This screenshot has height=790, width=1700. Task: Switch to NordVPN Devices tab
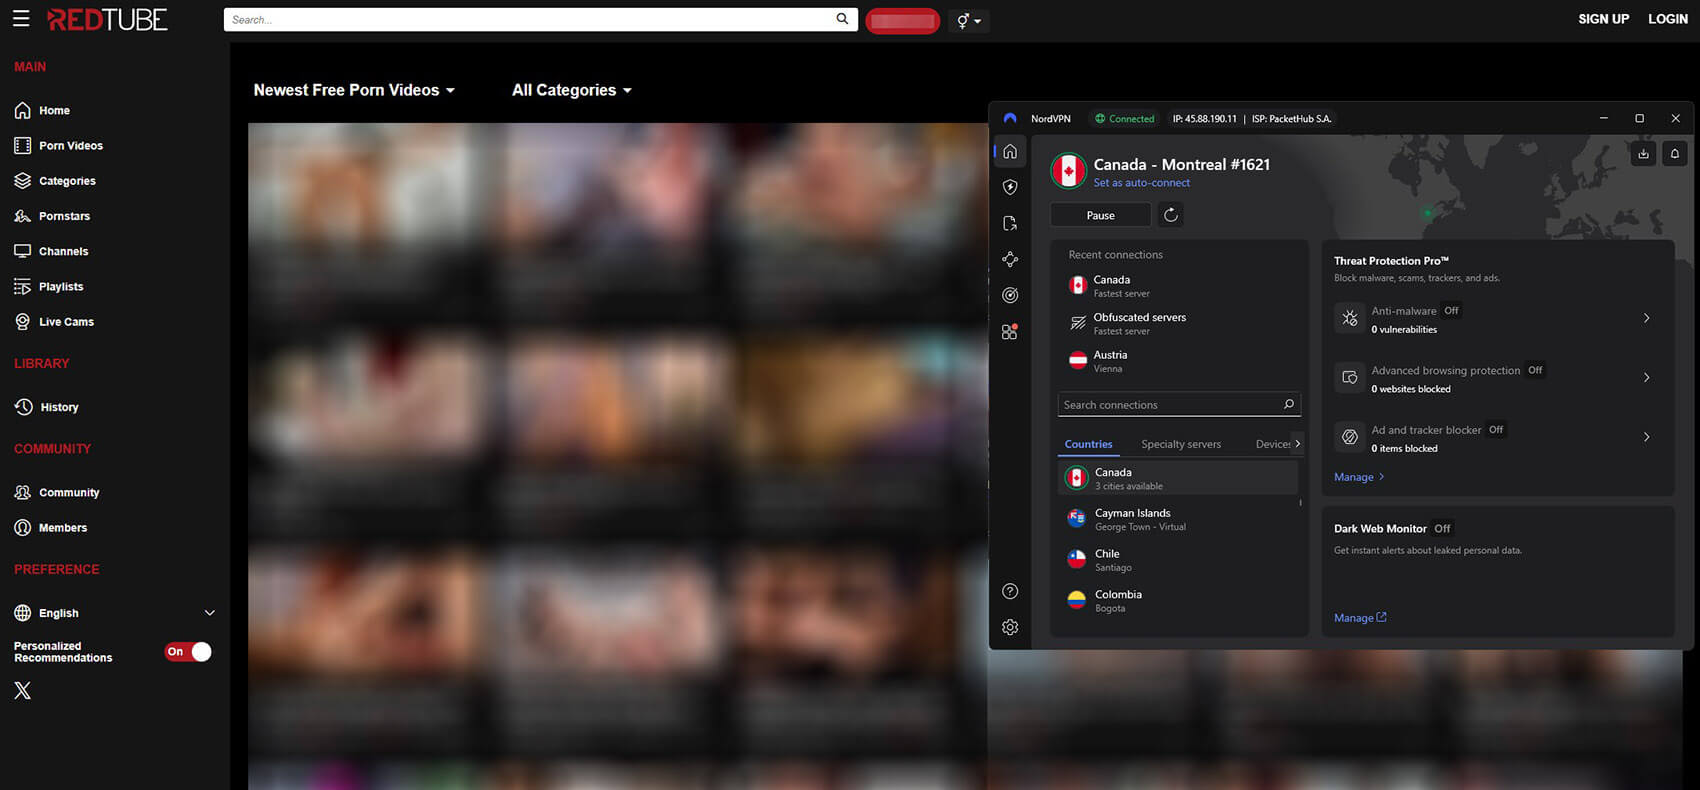pos(1273,444)
